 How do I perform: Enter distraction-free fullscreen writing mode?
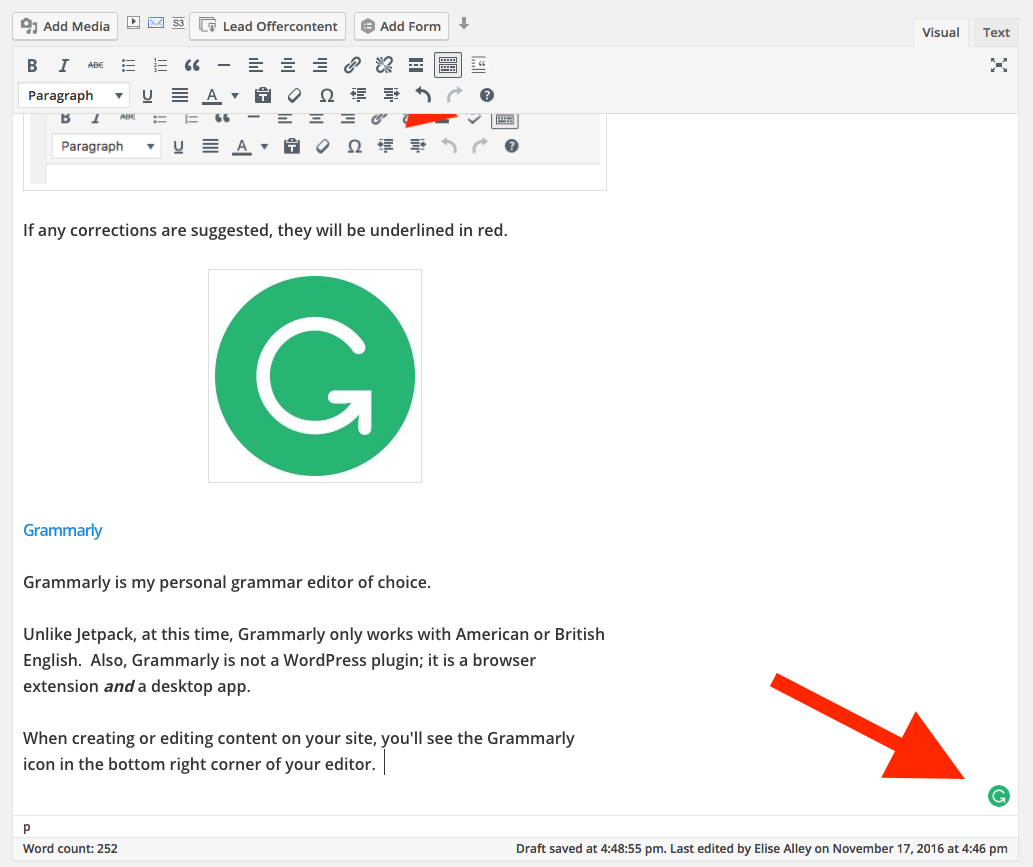point(999,64)
